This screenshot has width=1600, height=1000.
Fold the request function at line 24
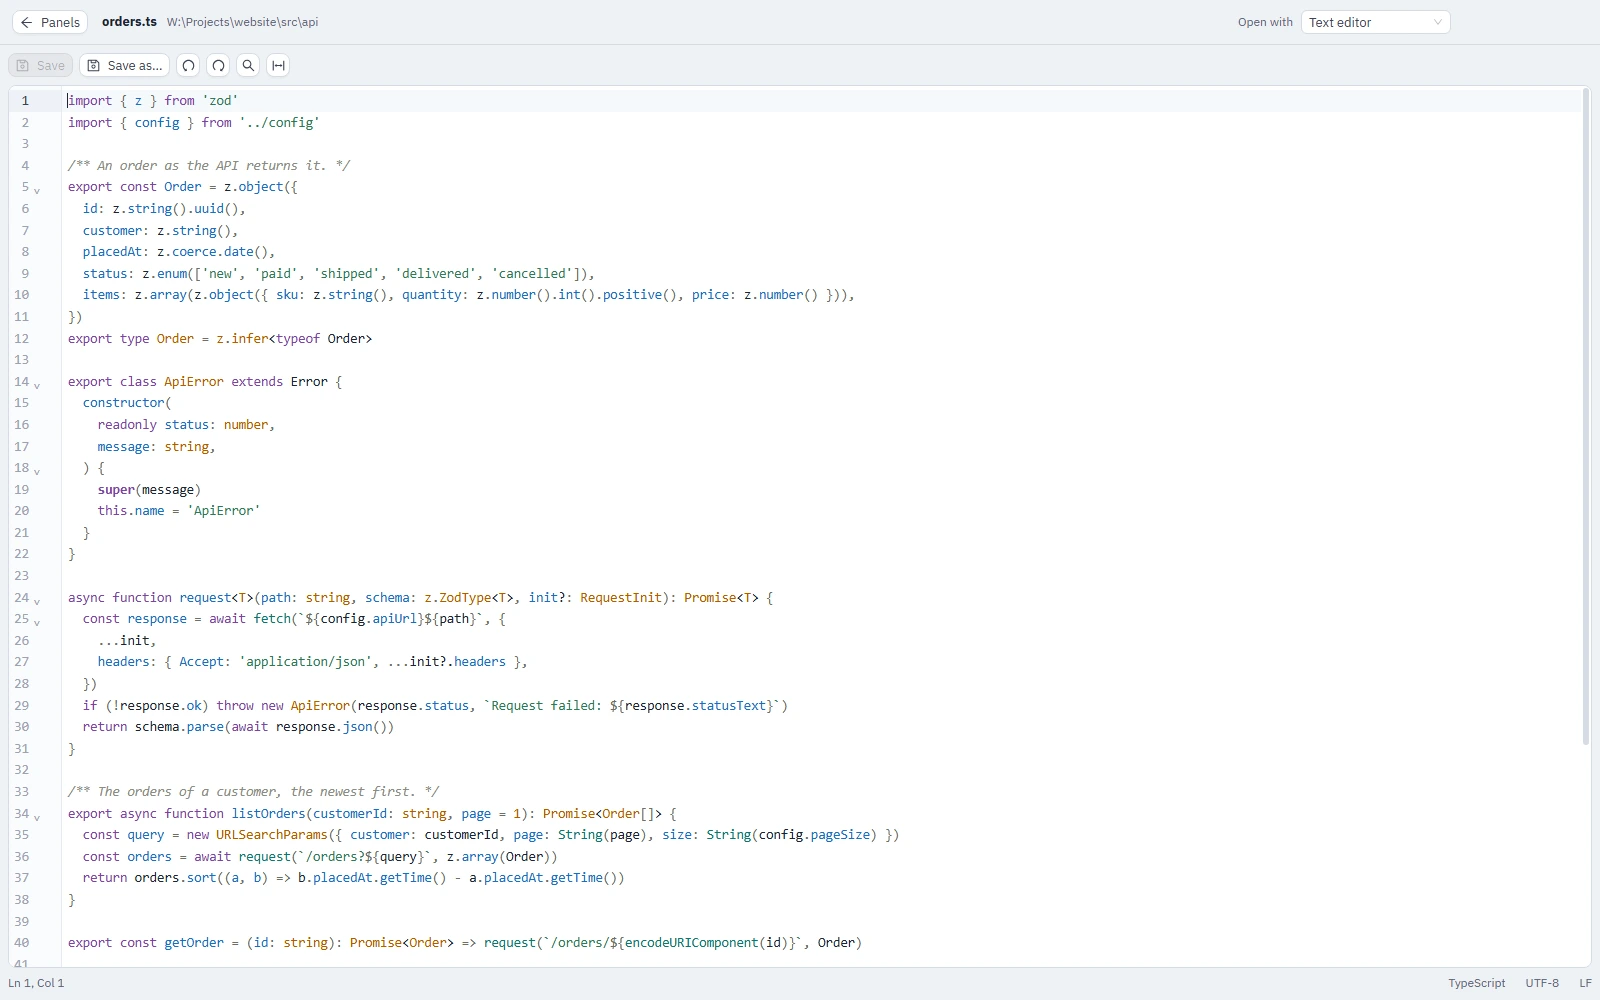click(37, 601)
